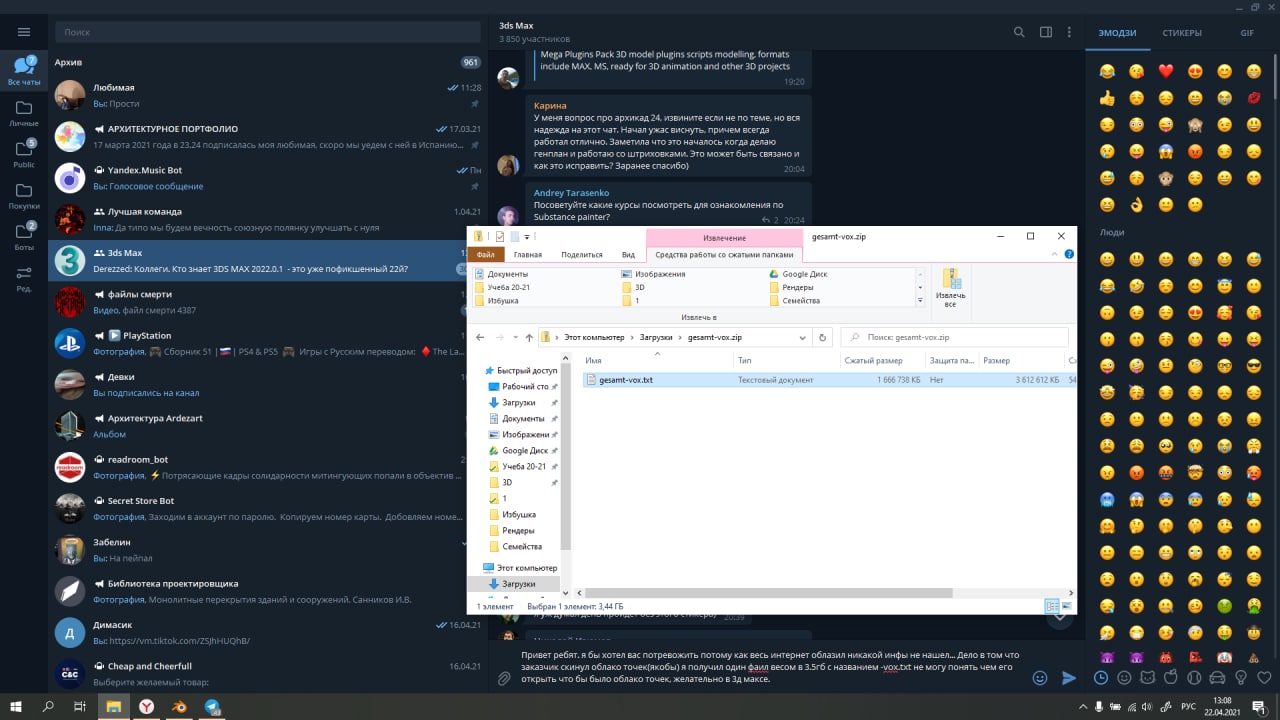Image resolution: width=1280 pixels, height=720 pixels.
Task: Go back in Explorer navigation
Action: (481, 337)
